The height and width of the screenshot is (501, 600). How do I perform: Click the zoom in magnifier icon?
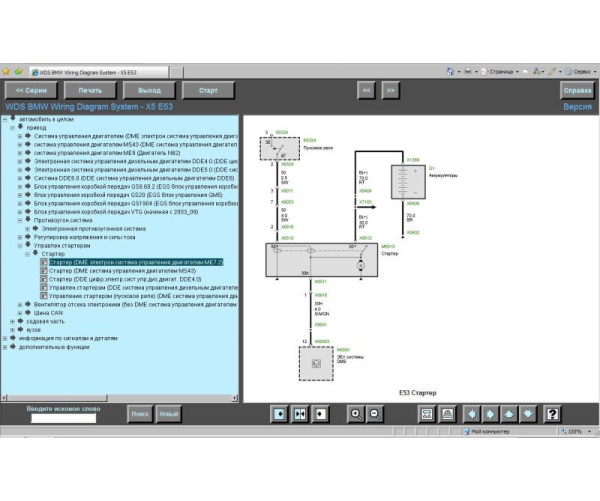pos(356,413)
